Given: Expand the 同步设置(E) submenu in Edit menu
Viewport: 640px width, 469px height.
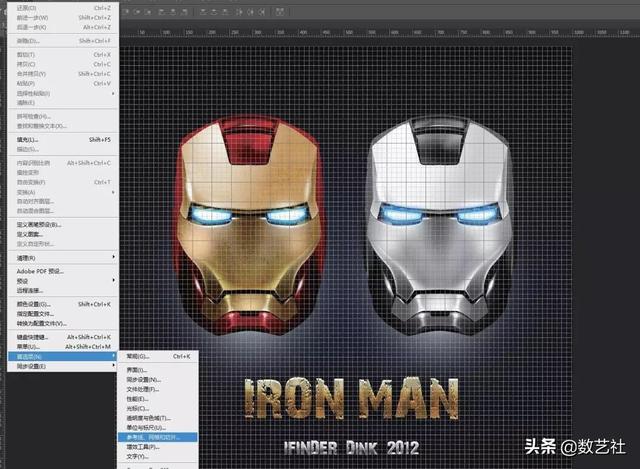Looking at the screenshot, I should (x=63, y=366).
